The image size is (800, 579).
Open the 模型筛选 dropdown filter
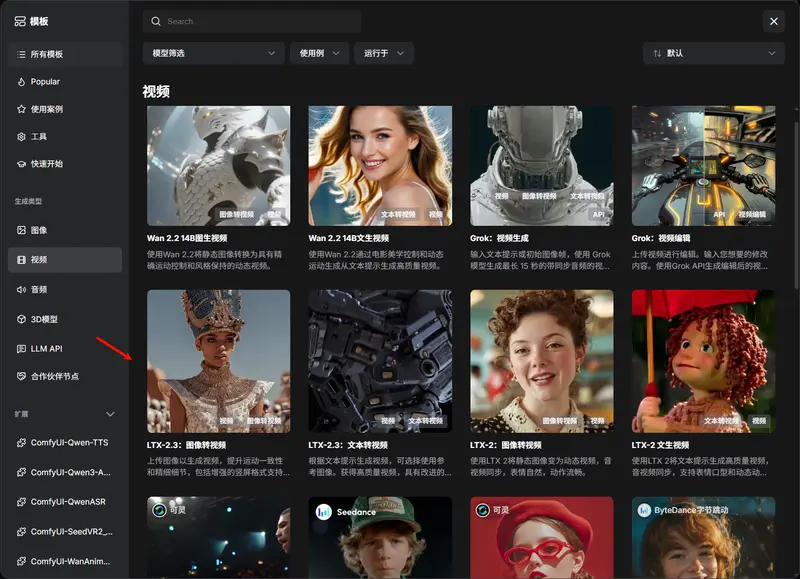click(x=214, y=53)
